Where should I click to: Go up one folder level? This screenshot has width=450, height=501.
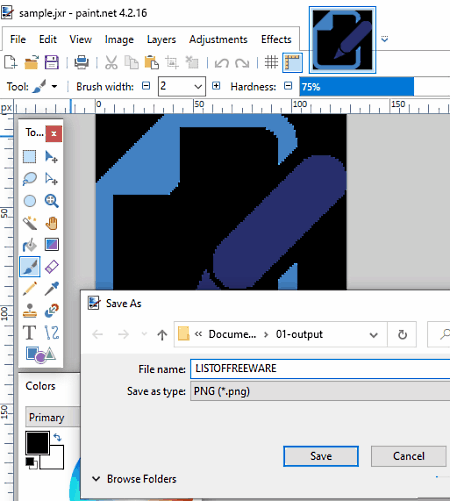pyautogui.click(x=162, y=334)
